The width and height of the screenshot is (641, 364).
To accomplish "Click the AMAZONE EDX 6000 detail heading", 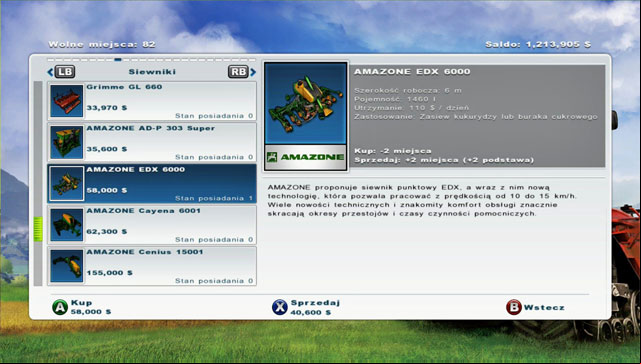I will (x=412, y=72).
